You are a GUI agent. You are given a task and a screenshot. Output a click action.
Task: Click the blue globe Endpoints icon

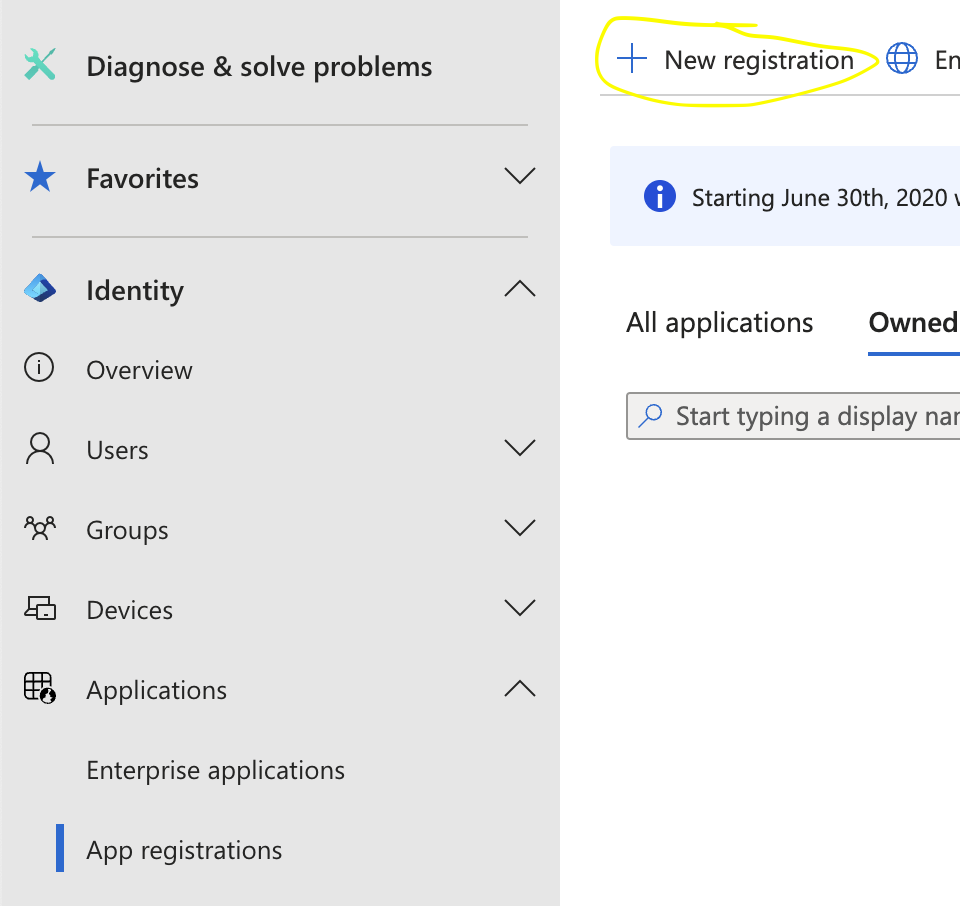pos(902,60)
